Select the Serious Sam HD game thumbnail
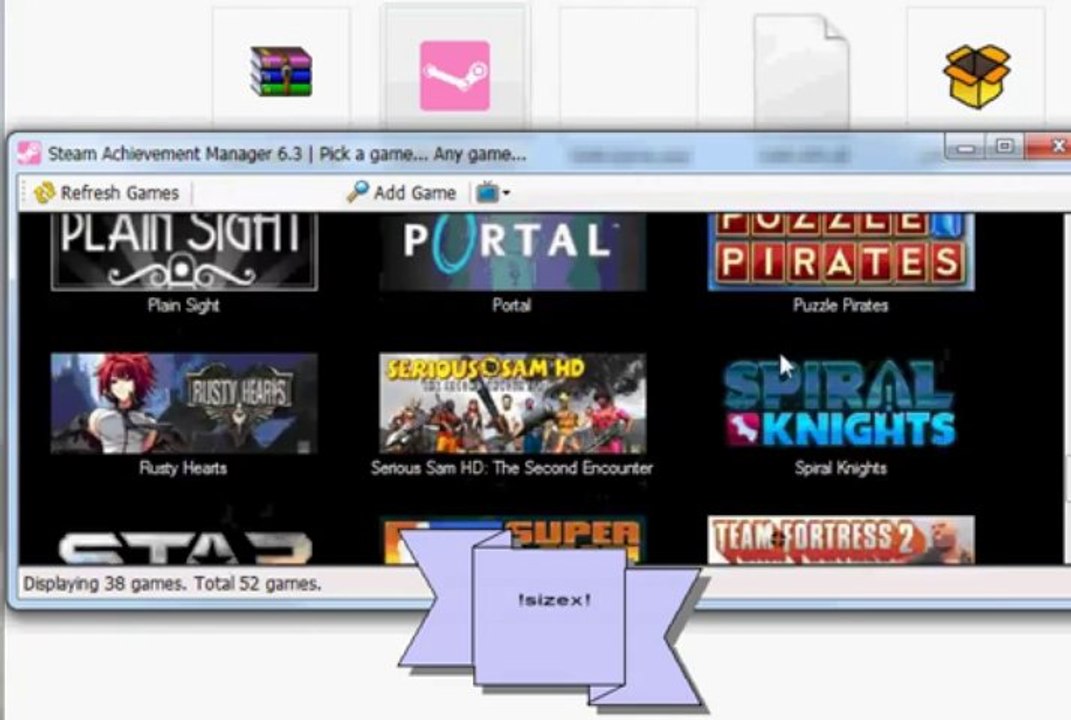The width and height of the screenshot is (1071, 720). pyautogui.click(x=512, y=403)
